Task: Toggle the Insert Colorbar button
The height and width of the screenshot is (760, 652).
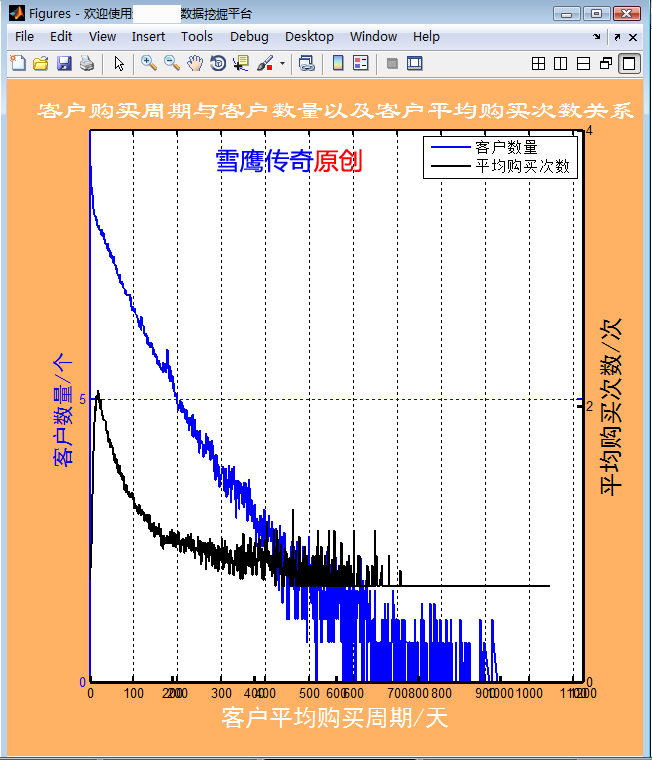Action: tap(338, 64)
